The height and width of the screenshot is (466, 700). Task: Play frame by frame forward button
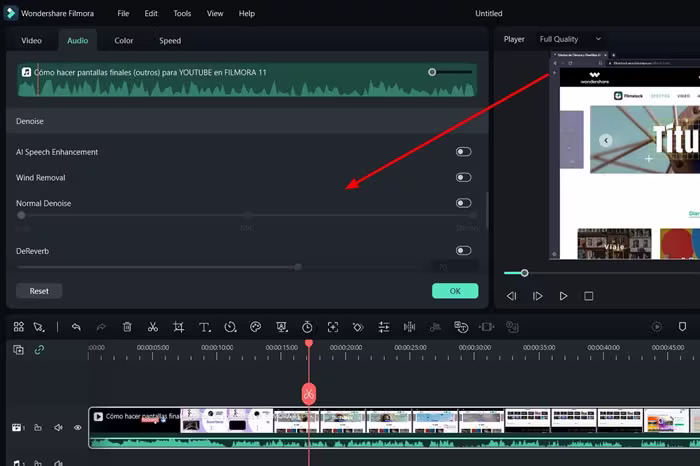click(537, 296)
